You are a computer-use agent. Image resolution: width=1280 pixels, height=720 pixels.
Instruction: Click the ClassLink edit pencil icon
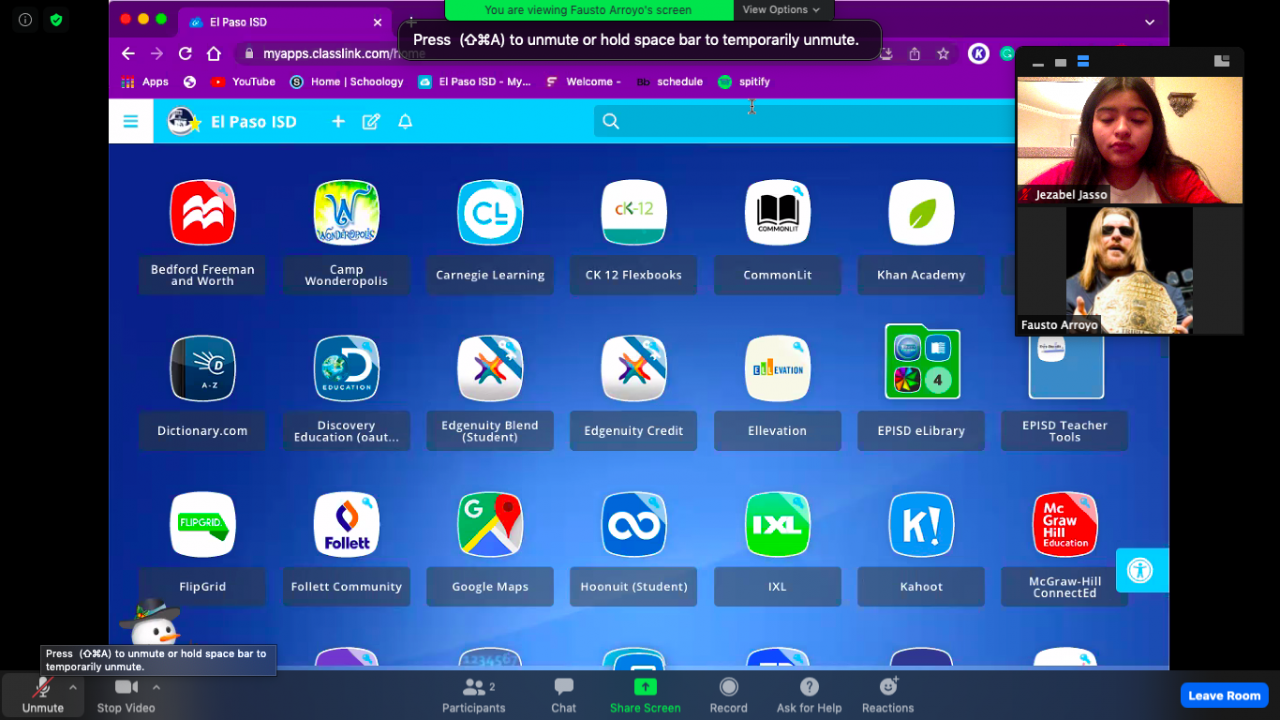pyautogui.click(x=371, y=121)
